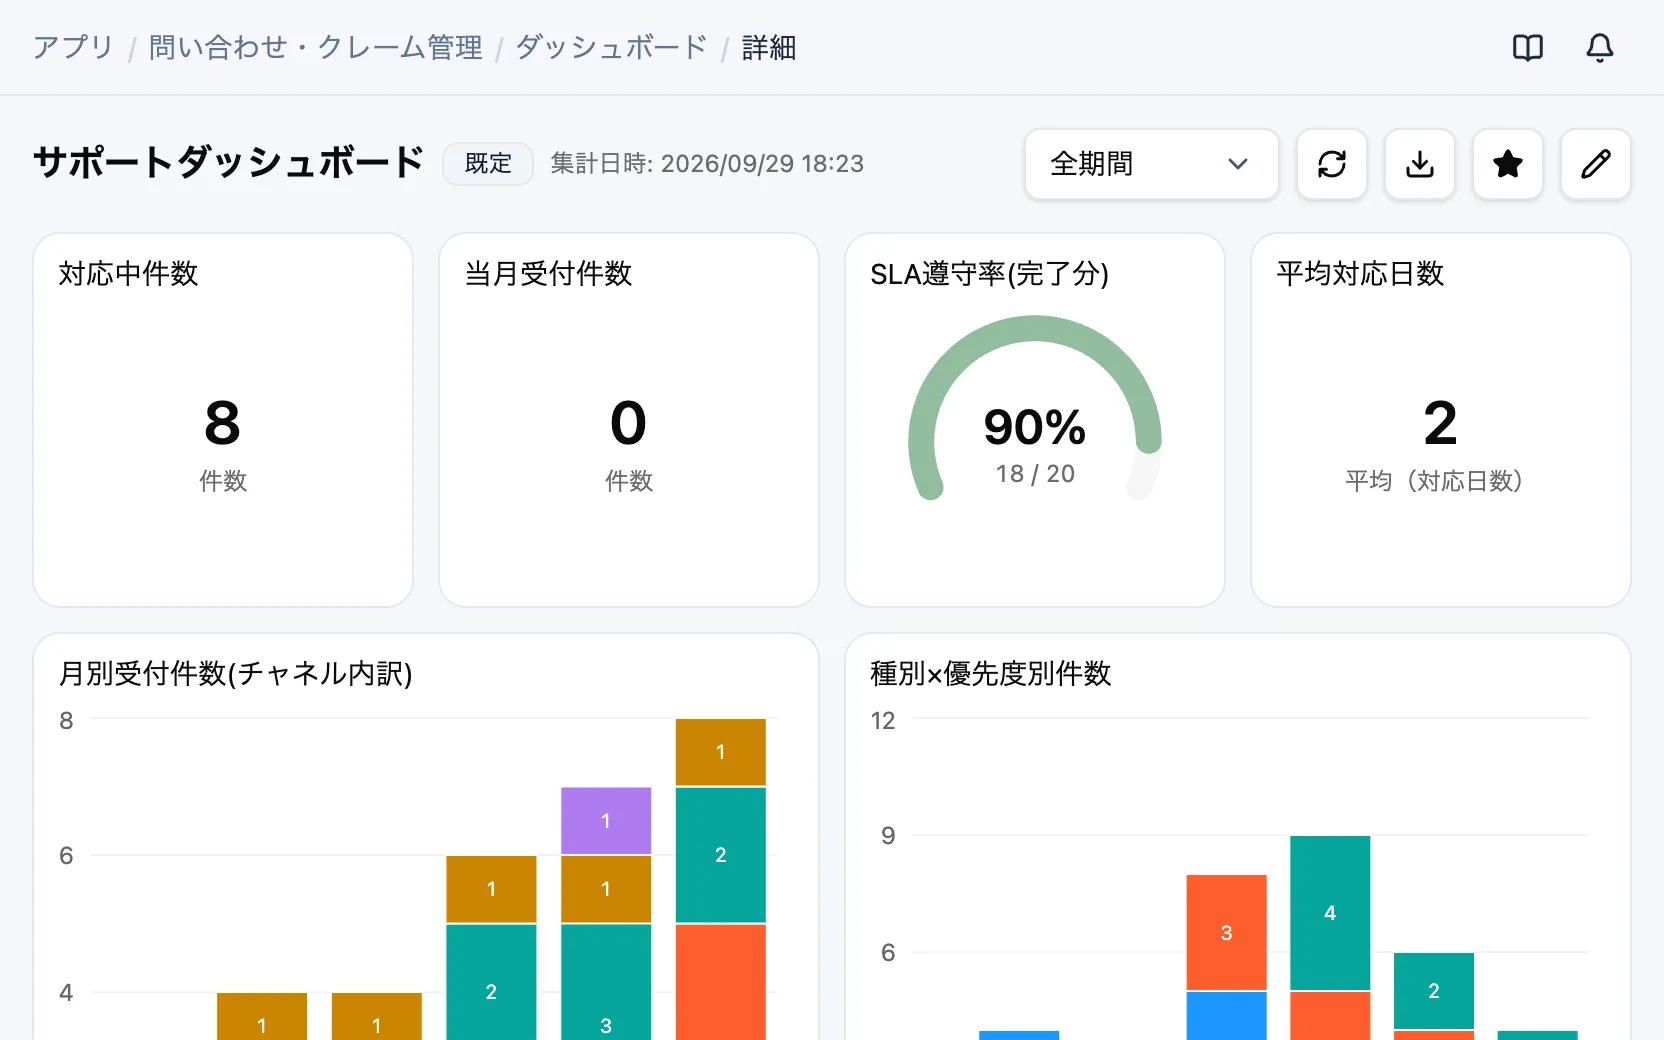Click the 月別受付件数(チャネル内訳) chart title
Screen dimensions: 1664x1040
tap(235, 673)
